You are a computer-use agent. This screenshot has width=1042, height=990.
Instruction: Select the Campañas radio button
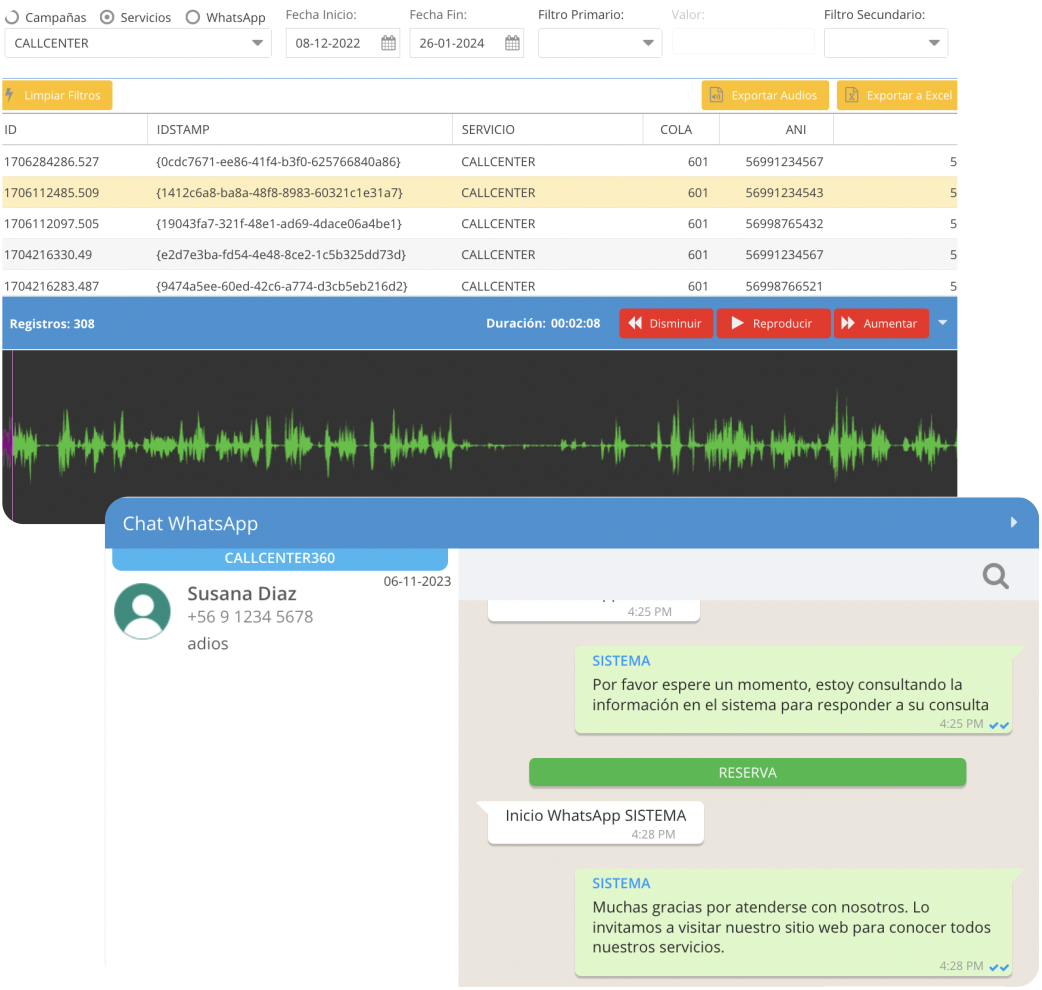coord(11,17)
